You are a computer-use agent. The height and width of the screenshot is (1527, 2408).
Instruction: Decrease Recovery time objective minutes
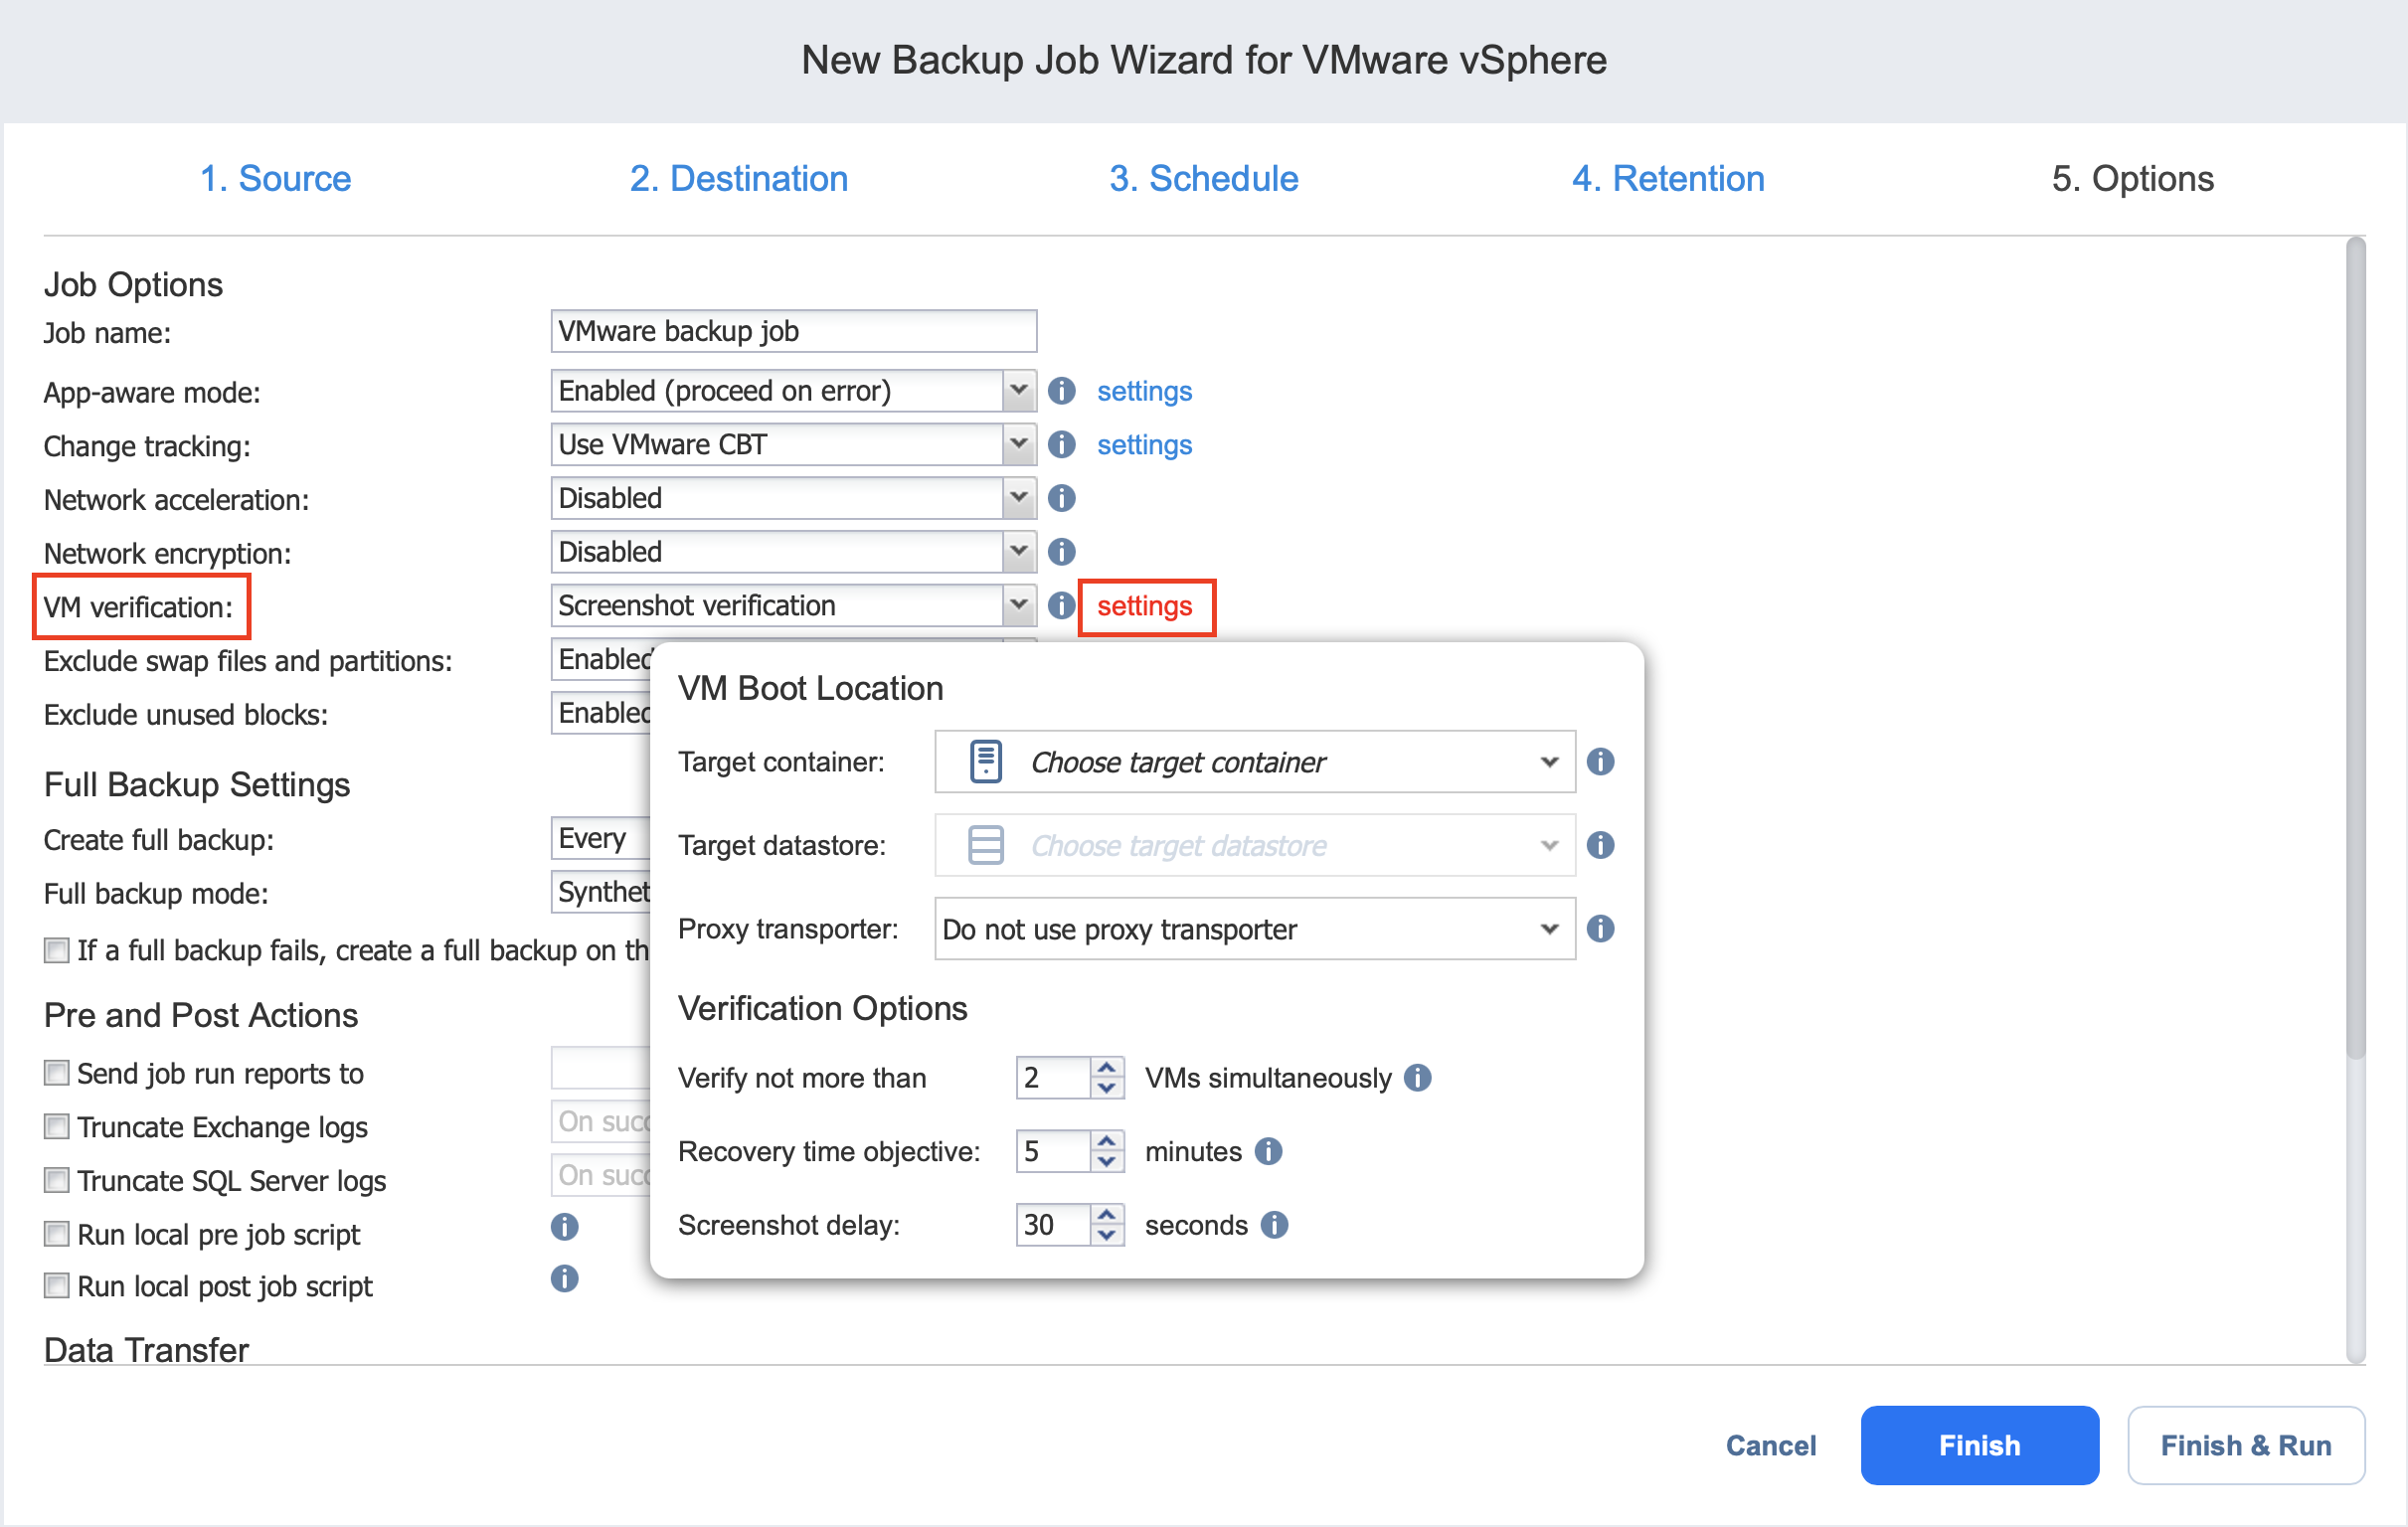[1107, 1162]
